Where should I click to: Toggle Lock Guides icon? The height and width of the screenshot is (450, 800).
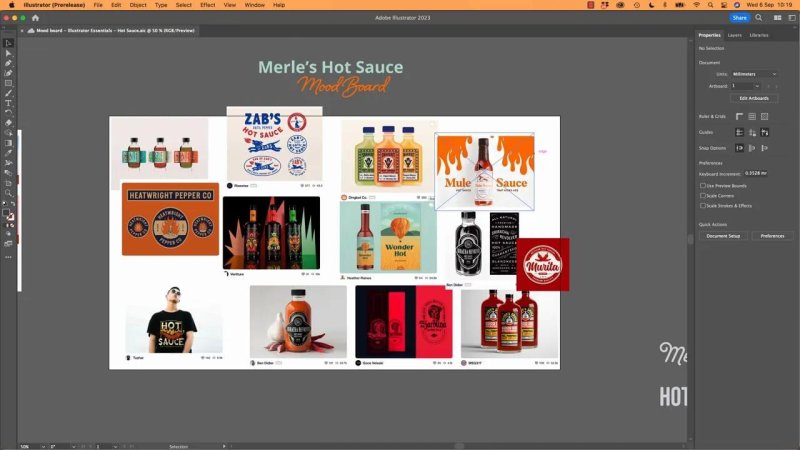point(752,132)
